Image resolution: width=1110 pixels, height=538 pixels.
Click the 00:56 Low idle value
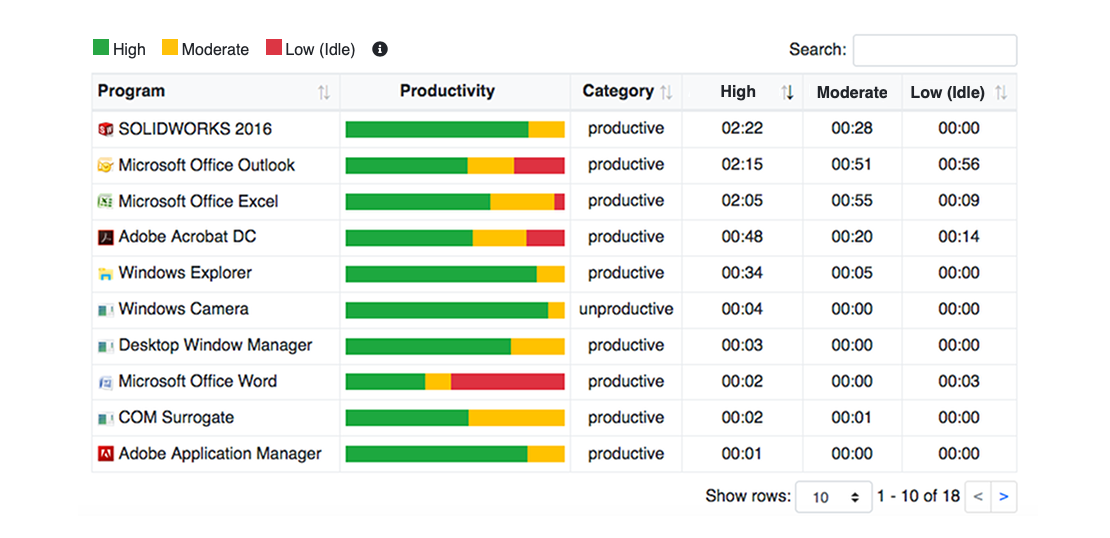click(x=959, y=165)
